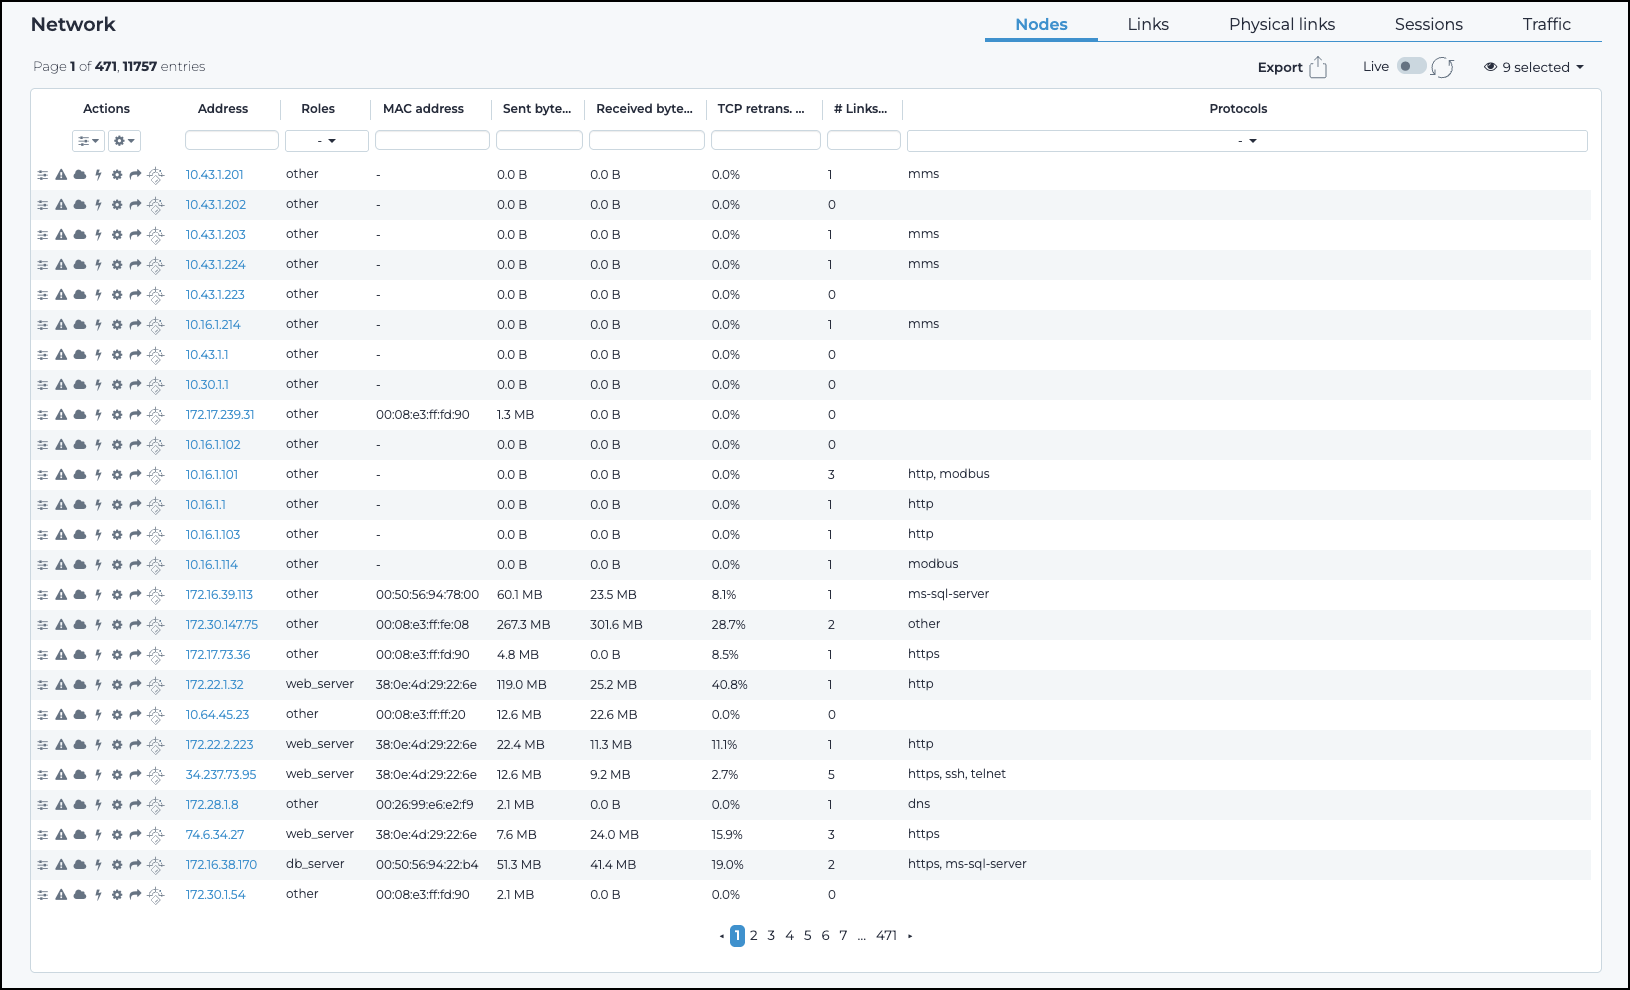The height and width of the screenshot is (990, 1630).
Task: Open node address 74.6.34.27 link
Action: coord(215,835)
